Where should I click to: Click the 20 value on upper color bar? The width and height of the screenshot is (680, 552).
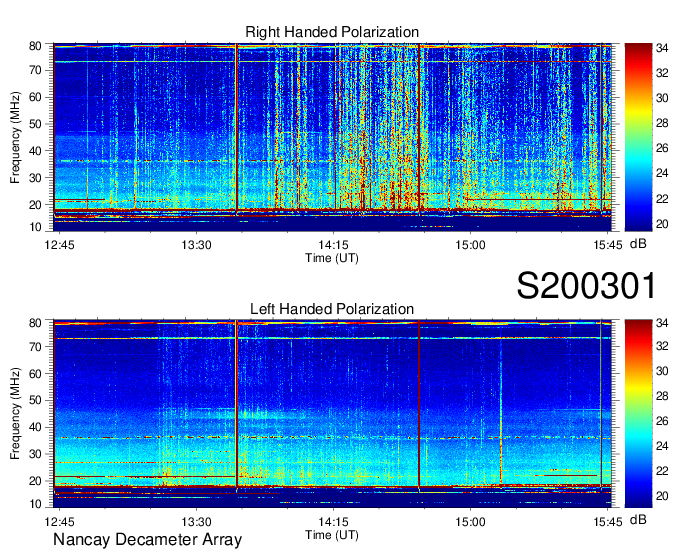[x=662, y=224]
